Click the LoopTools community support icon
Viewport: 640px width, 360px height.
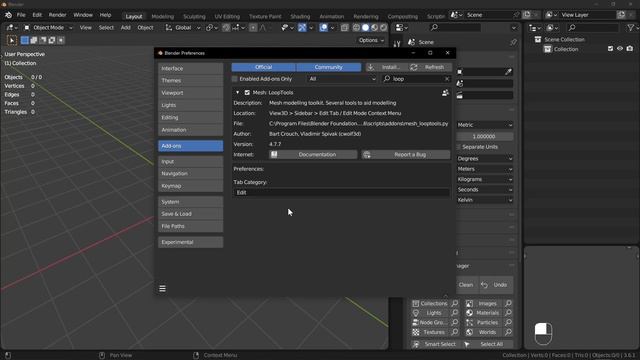tap(445, 93)
